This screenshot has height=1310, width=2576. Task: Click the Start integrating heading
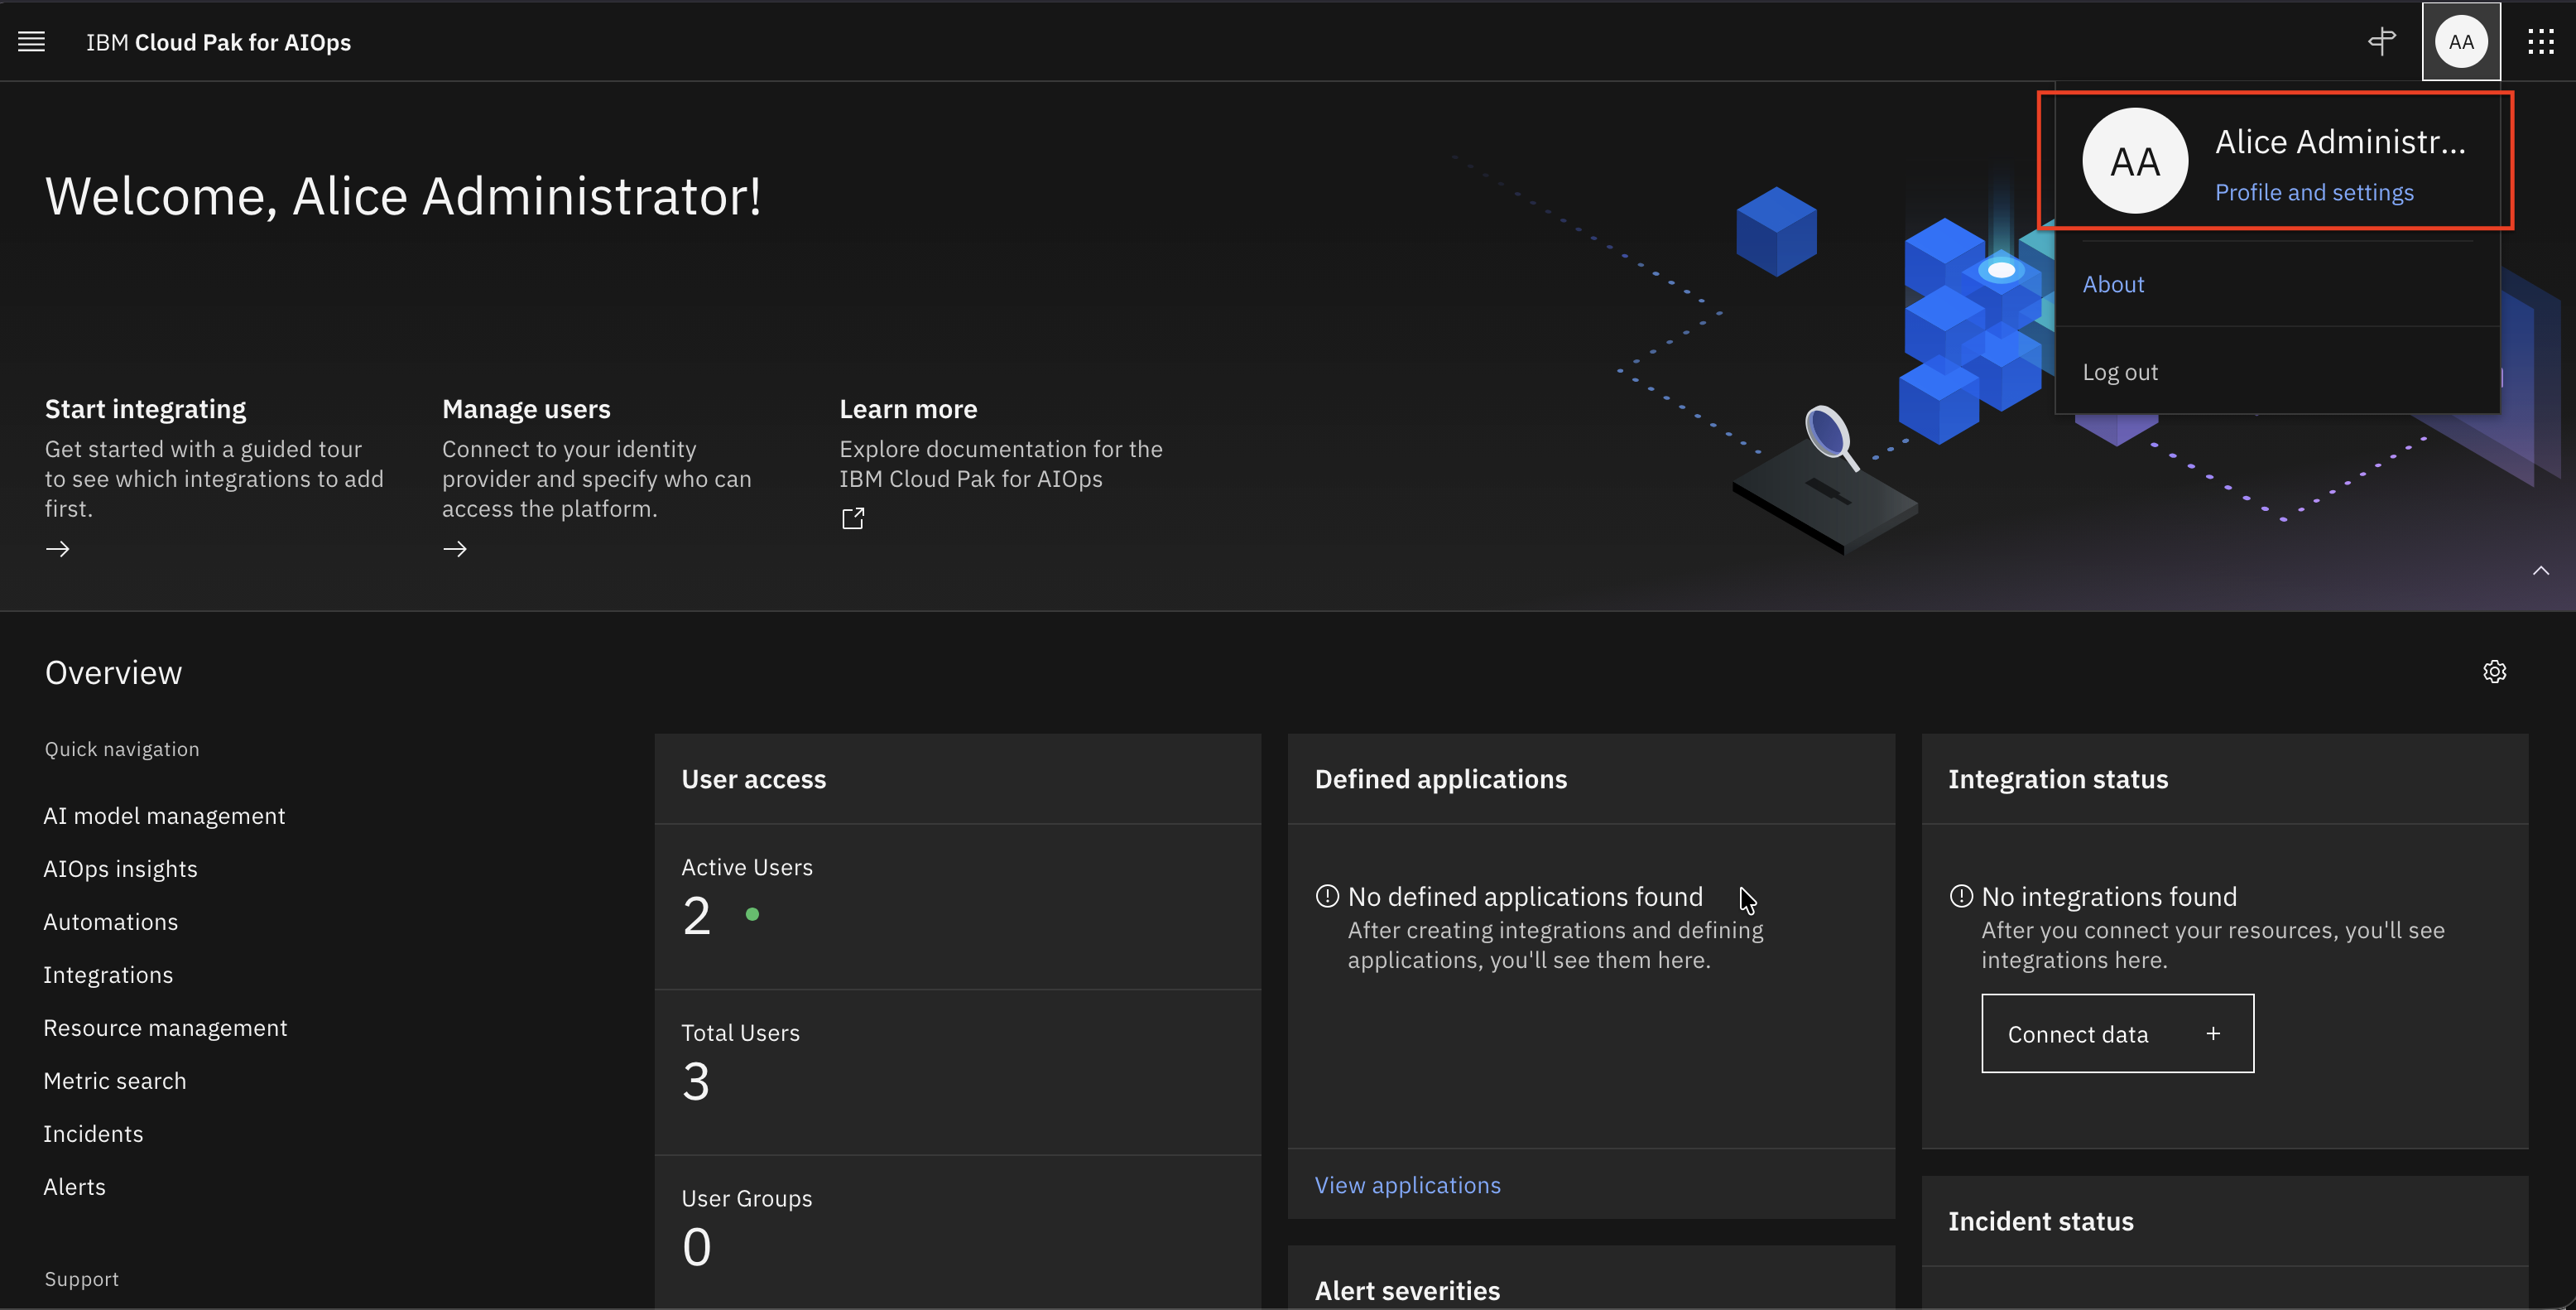tap(145, 409)
